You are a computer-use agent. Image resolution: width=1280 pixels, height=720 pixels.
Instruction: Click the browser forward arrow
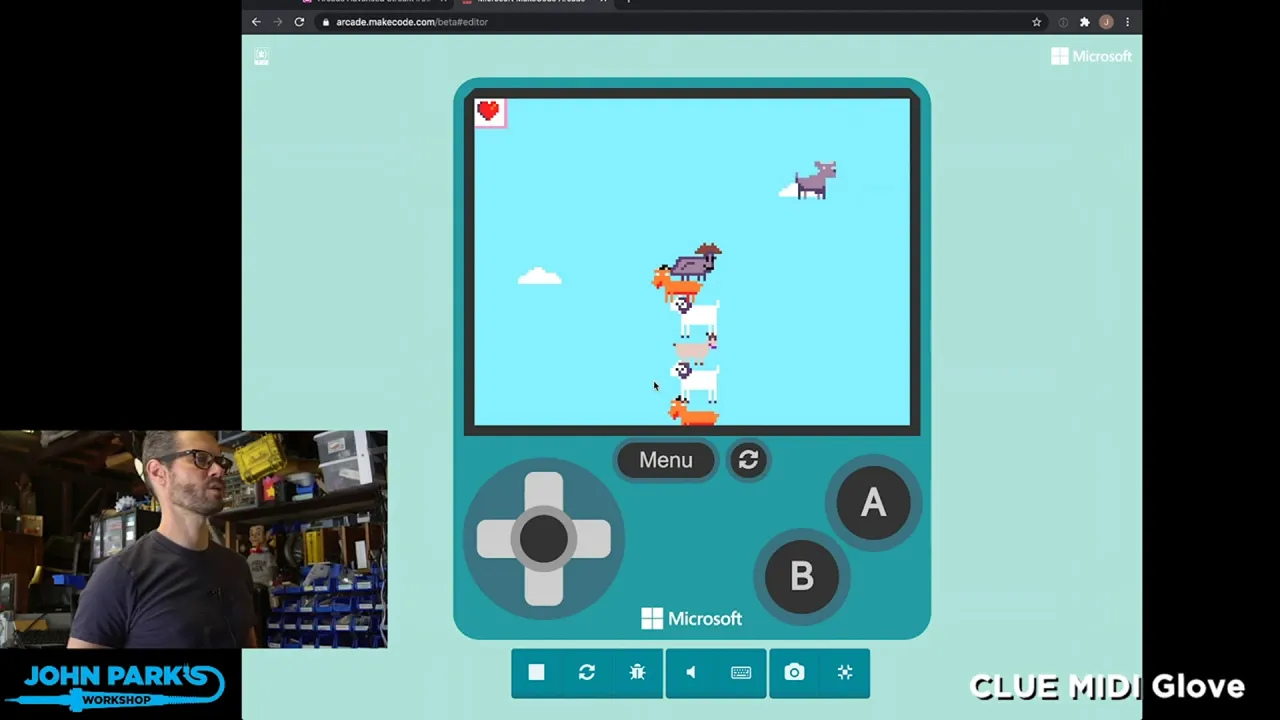[278, 22]
